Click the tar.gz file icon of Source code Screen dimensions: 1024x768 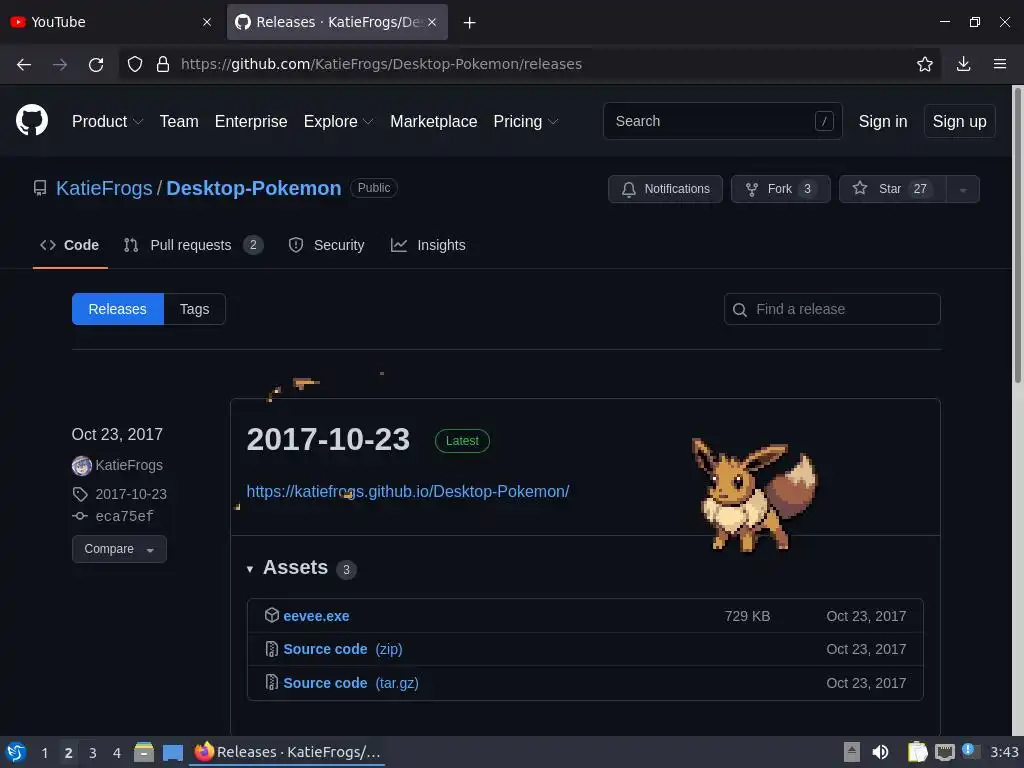pyautogui.click(x=272, y=682)
